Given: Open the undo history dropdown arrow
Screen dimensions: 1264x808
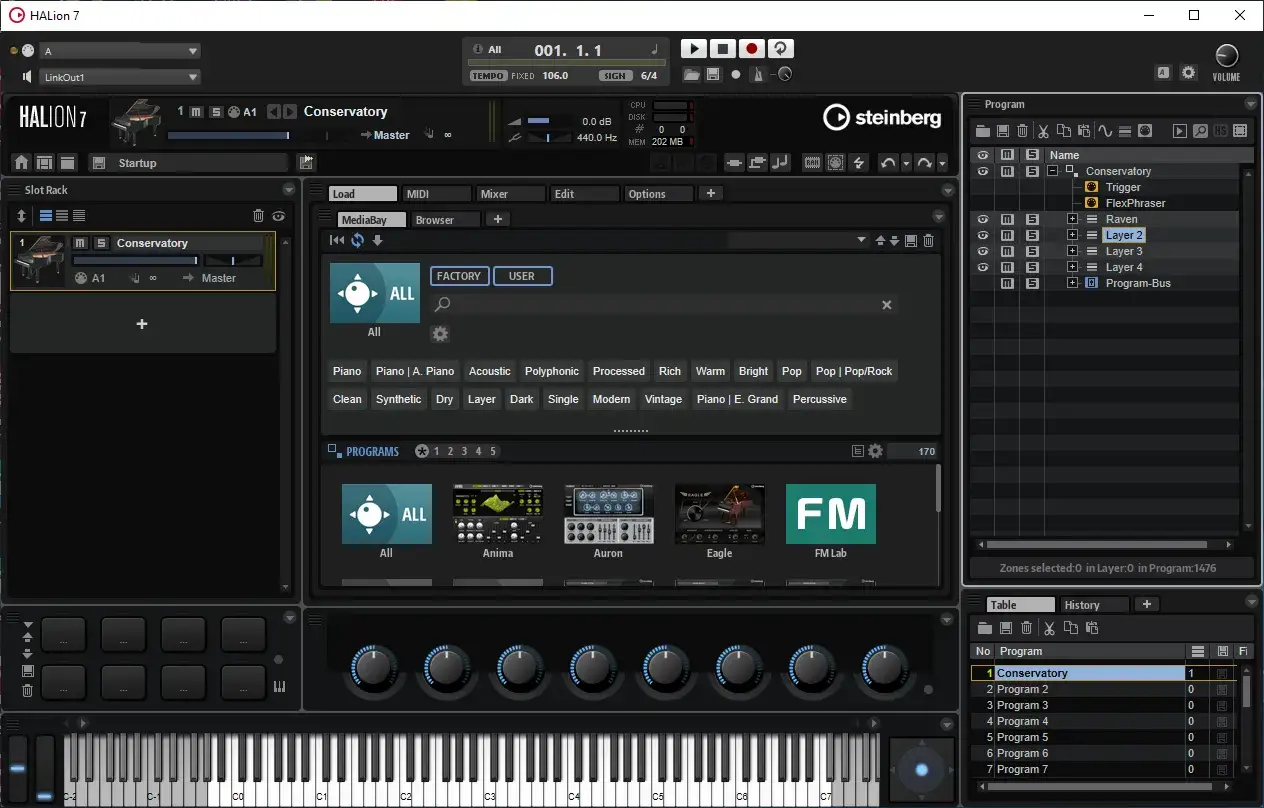Looking at the screenshot, I should (906, 163).
